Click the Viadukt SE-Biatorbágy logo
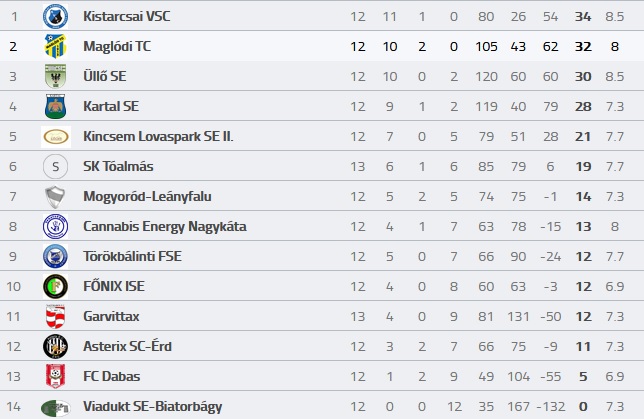 [x=55, y=407]
